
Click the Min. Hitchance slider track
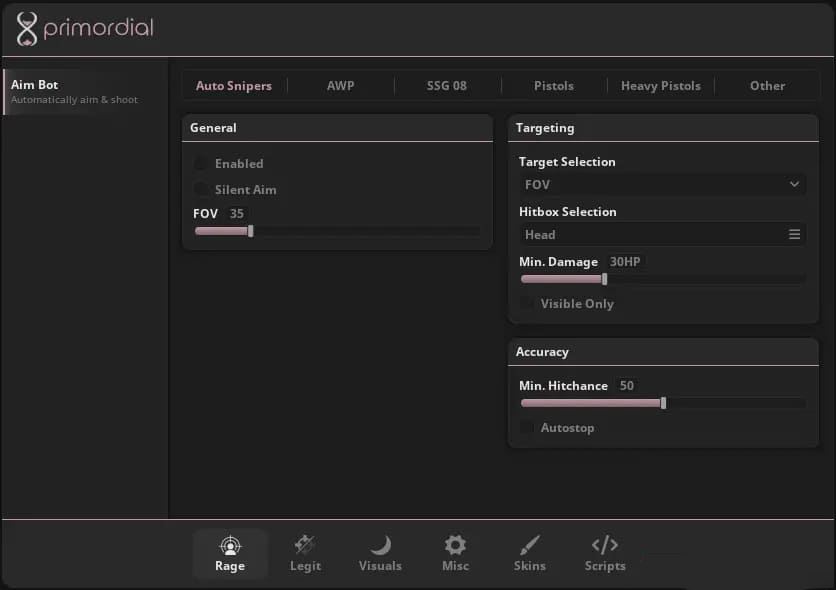click(663, 403)
